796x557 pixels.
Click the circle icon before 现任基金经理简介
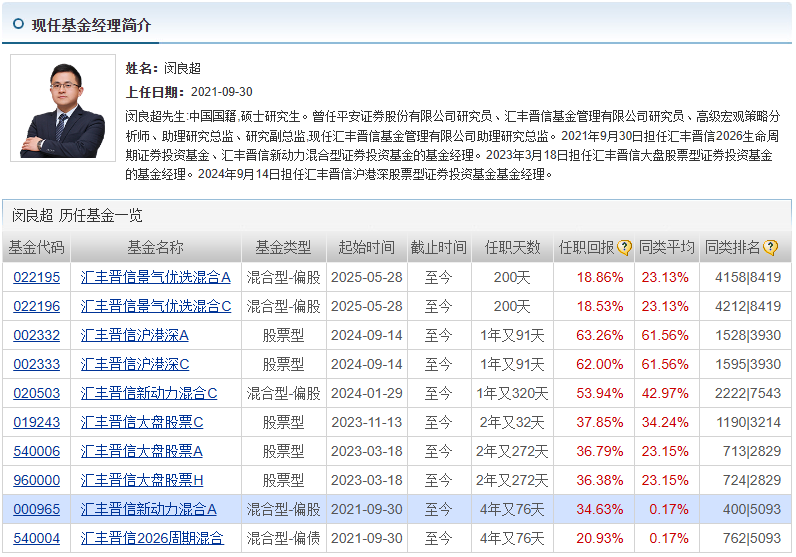point(18,24)
